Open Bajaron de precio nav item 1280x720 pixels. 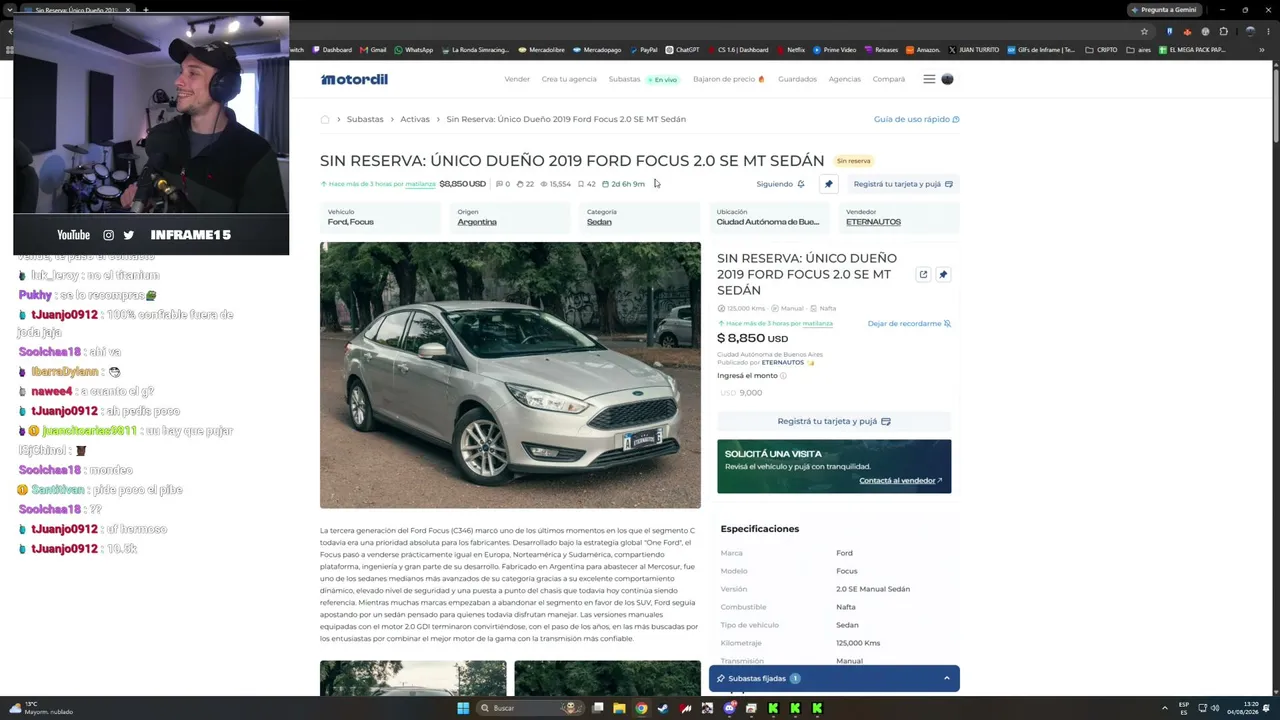(x=728, y=79)
